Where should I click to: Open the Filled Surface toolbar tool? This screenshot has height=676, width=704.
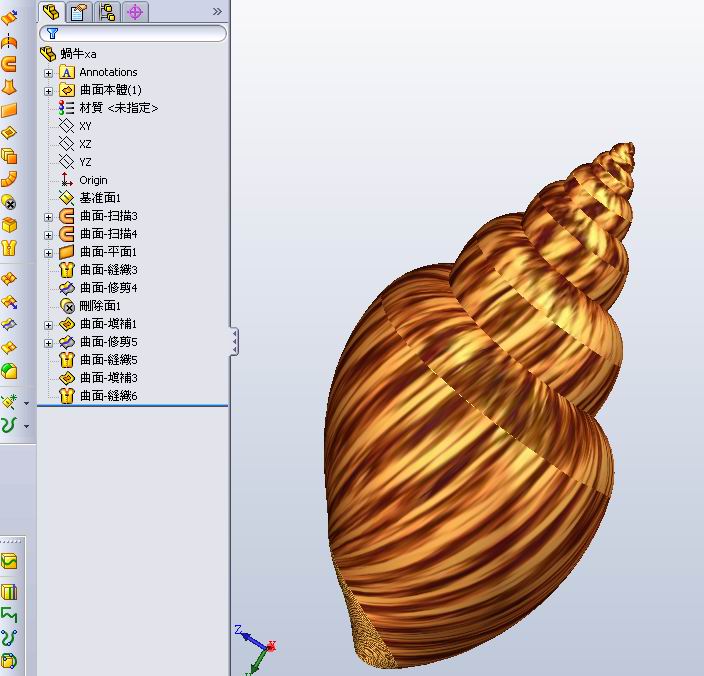point(9,133)
